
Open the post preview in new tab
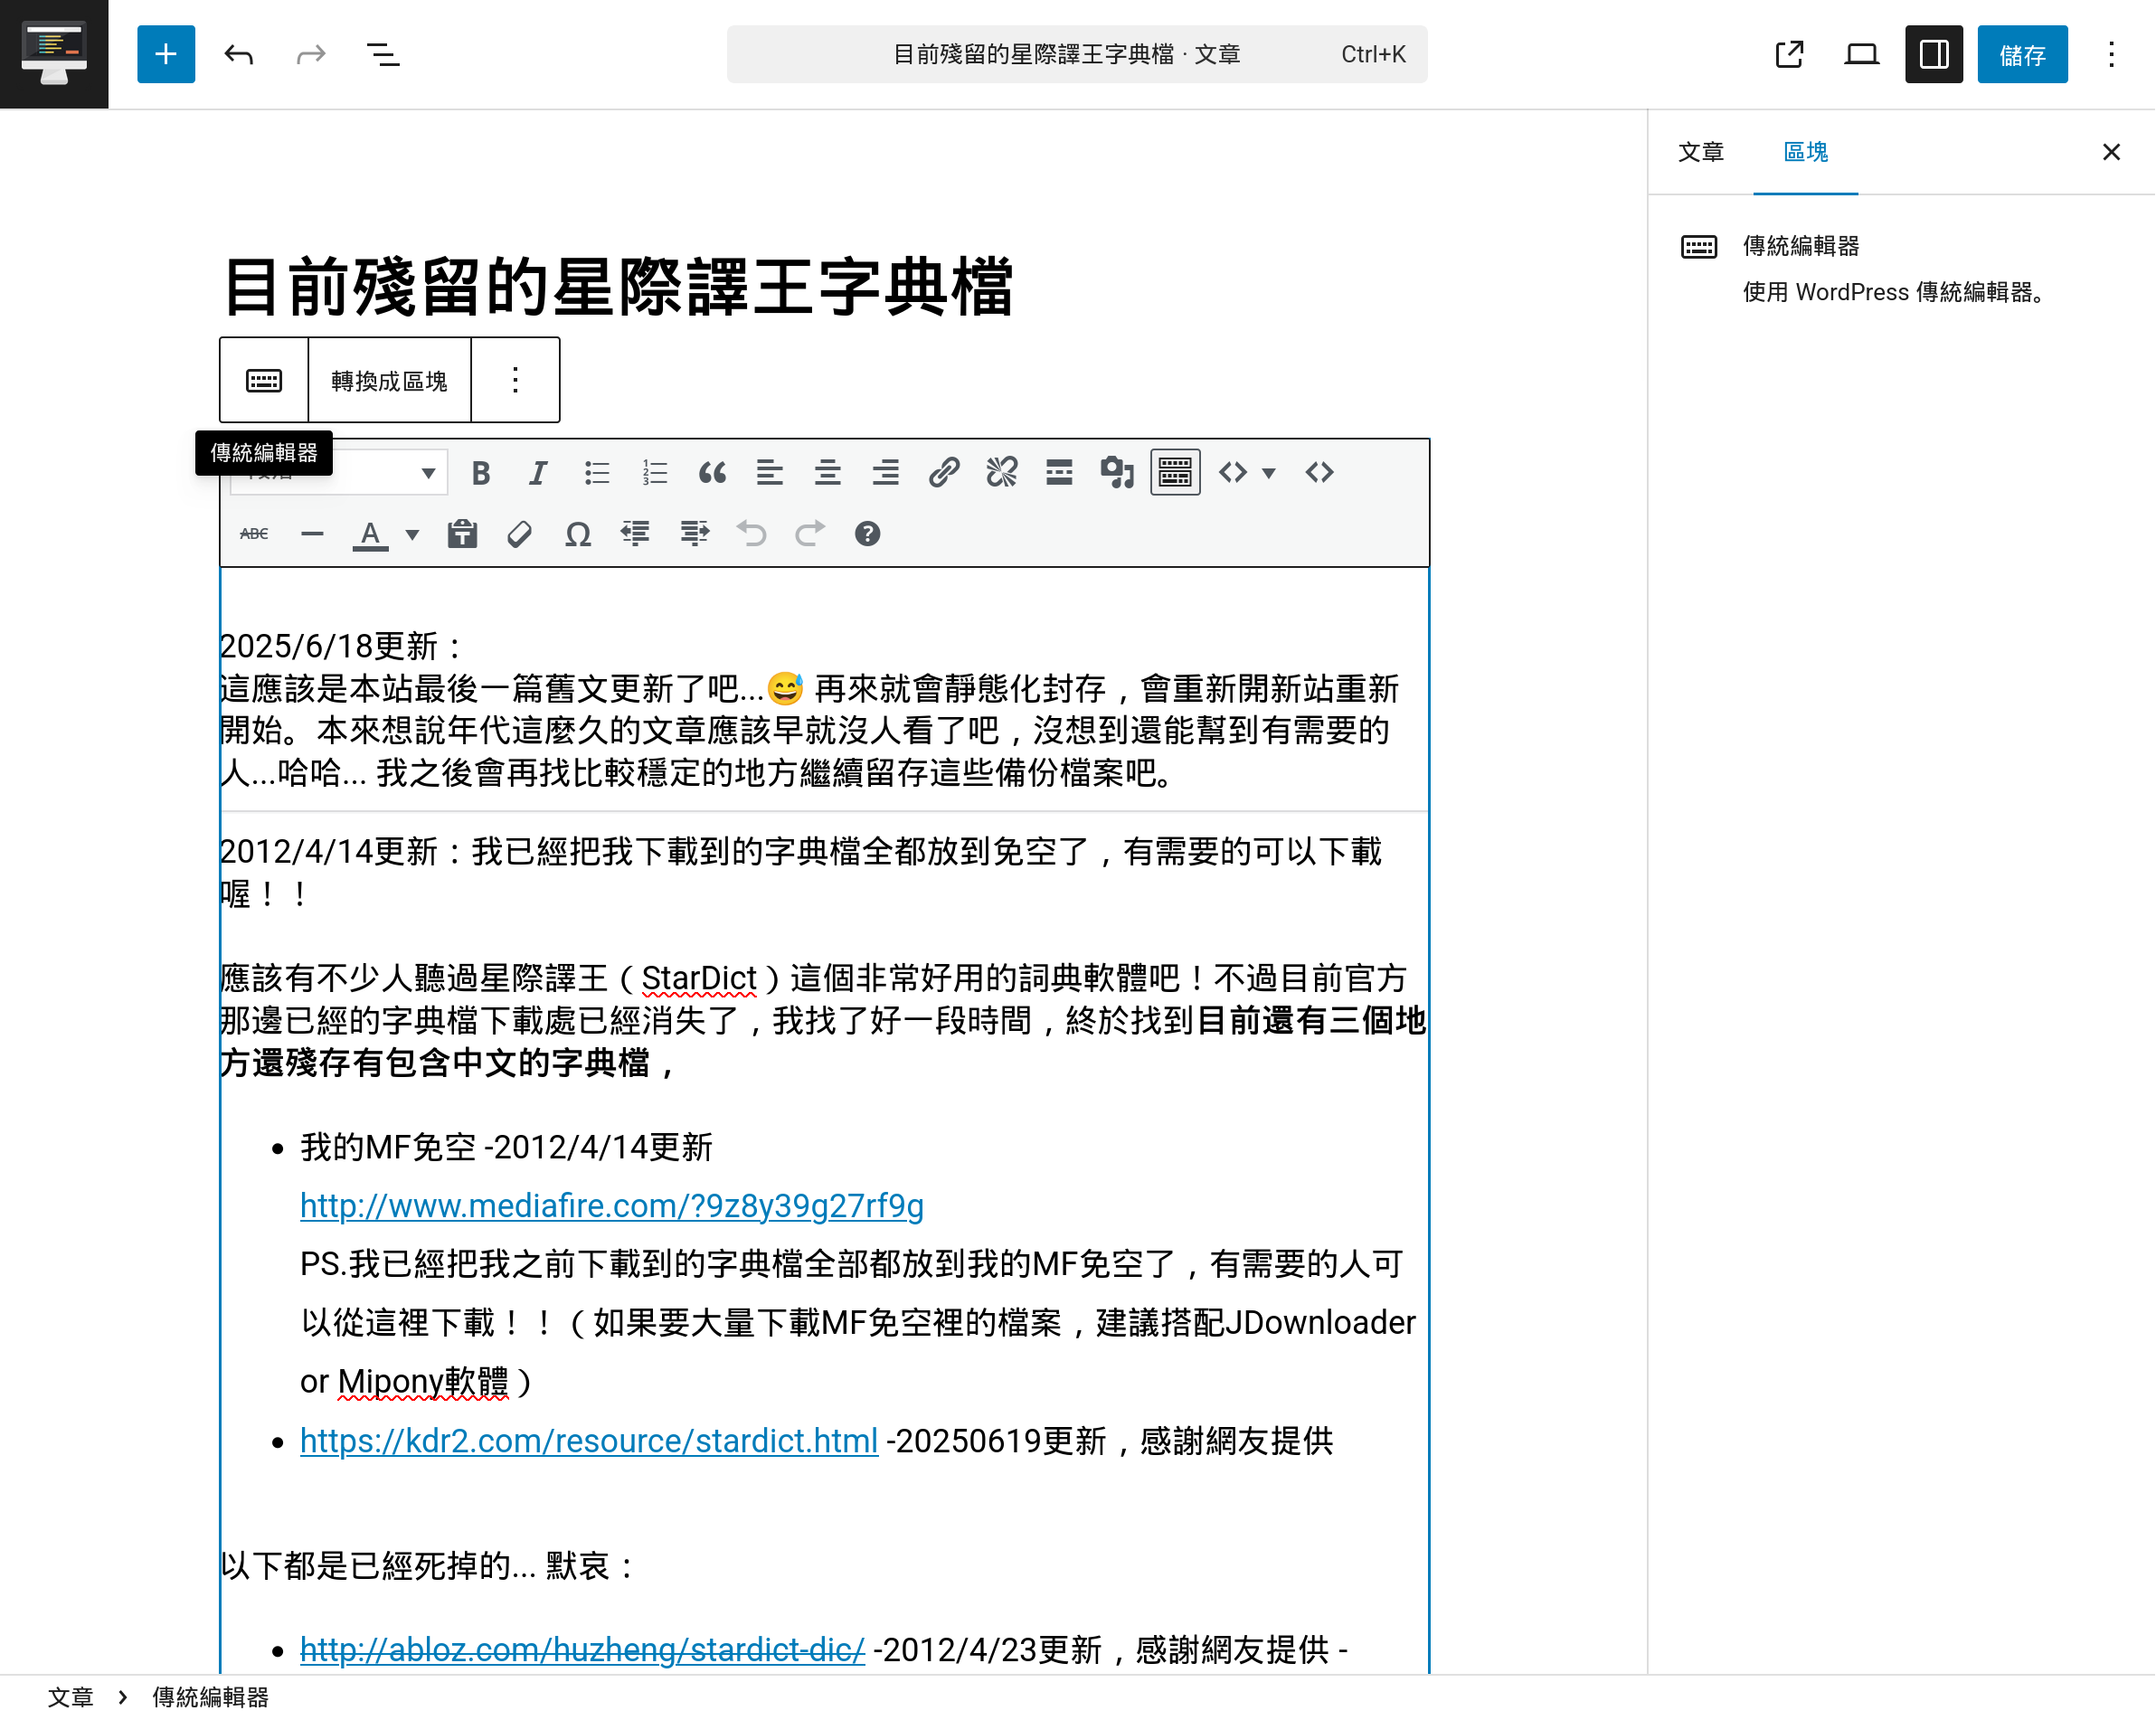(x=1789, y=54)
